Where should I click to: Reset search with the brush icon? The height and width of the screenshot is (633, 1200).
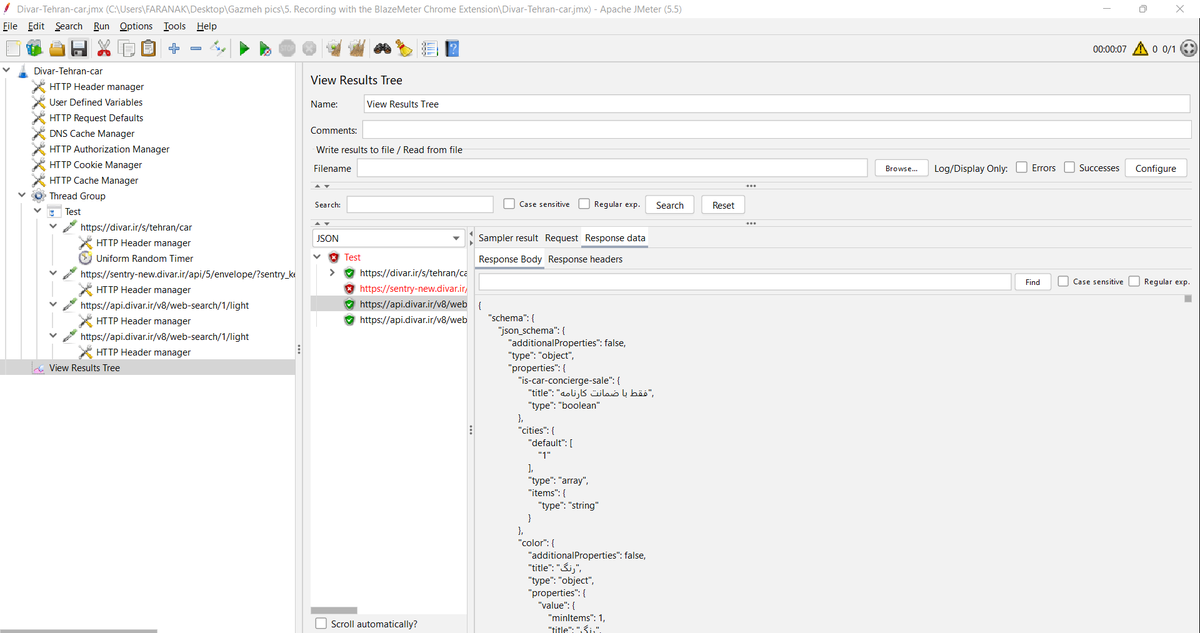(404, 48)
